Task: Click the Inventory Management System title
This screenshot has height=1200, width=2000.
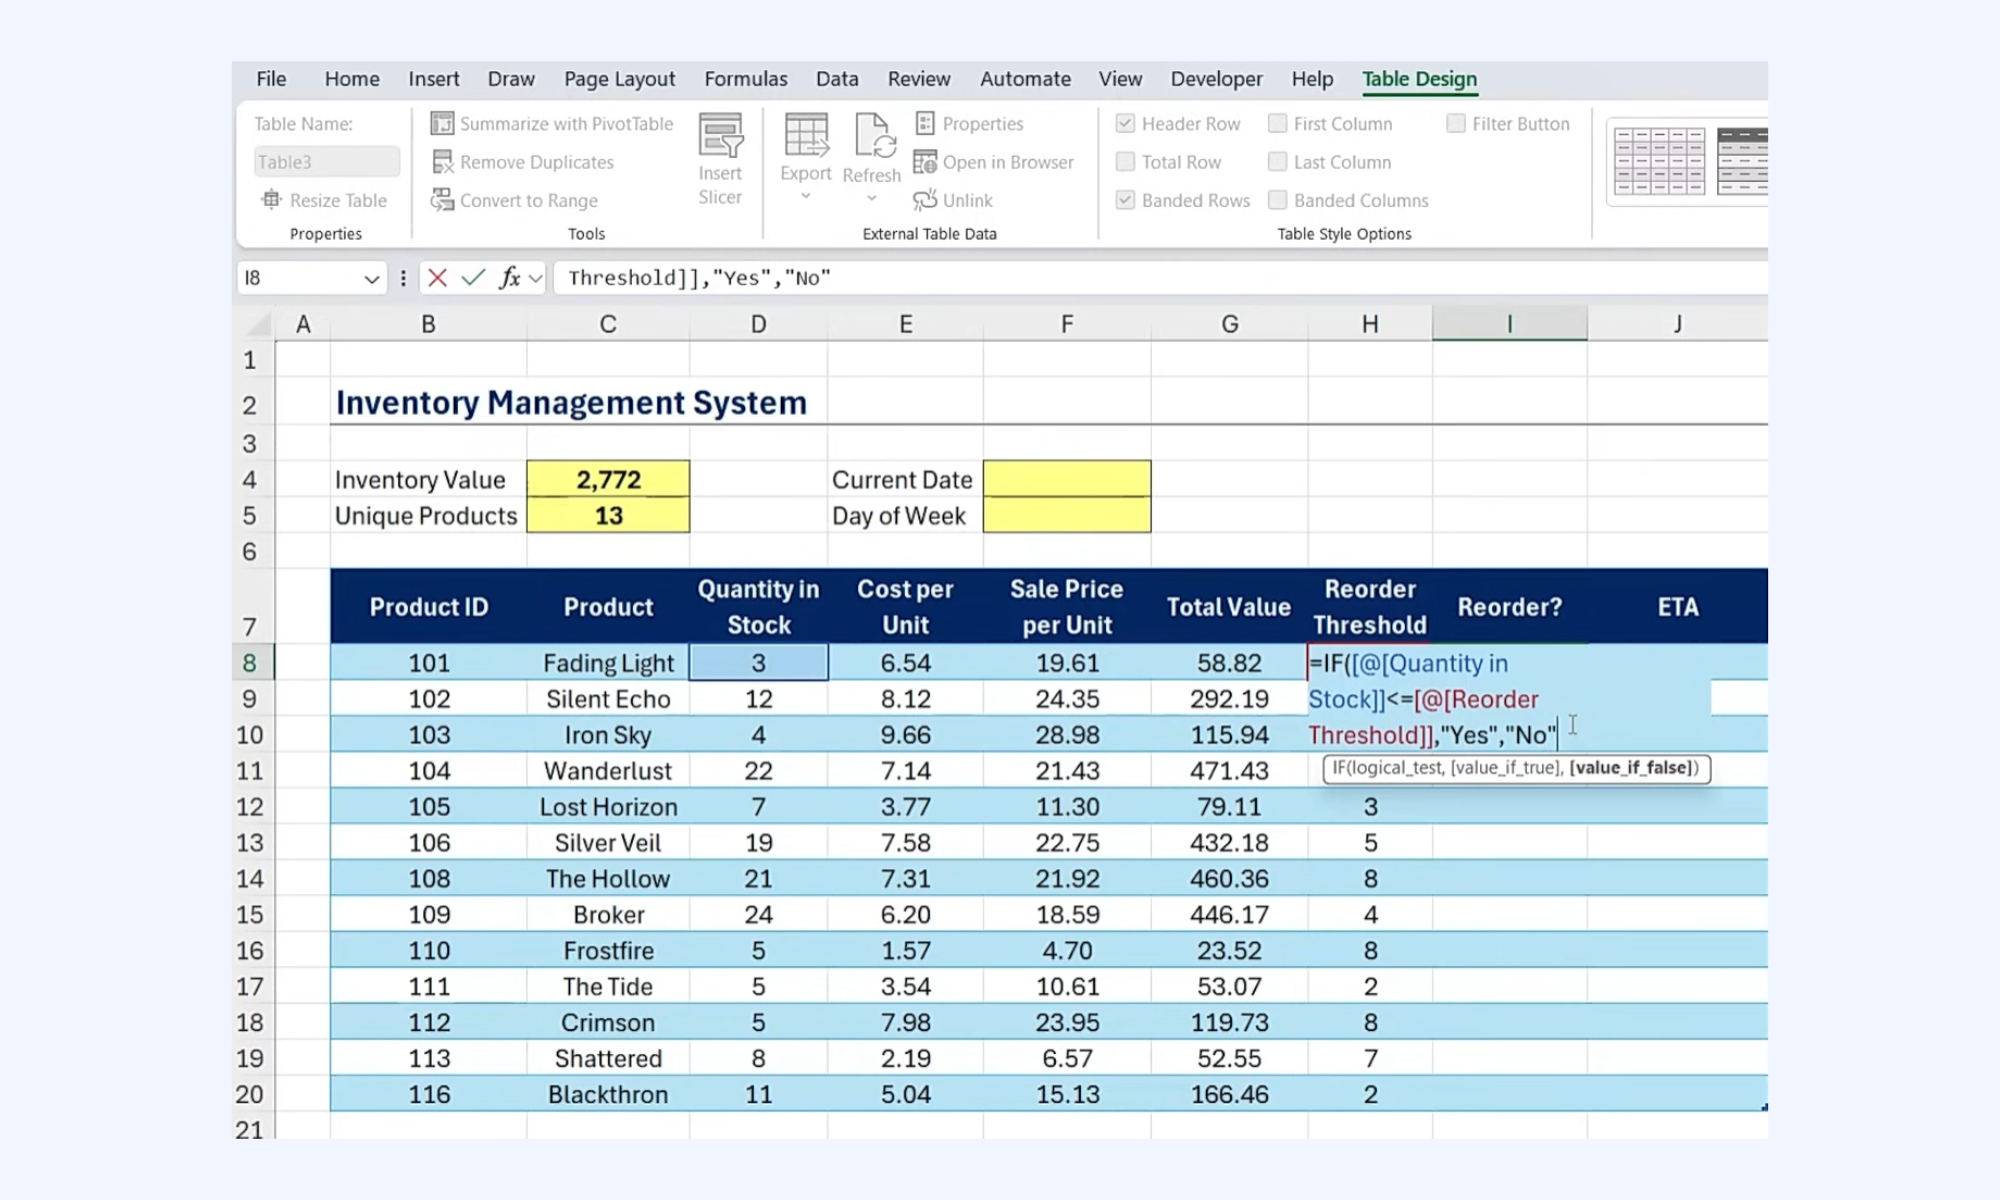Action: [571, 402]
